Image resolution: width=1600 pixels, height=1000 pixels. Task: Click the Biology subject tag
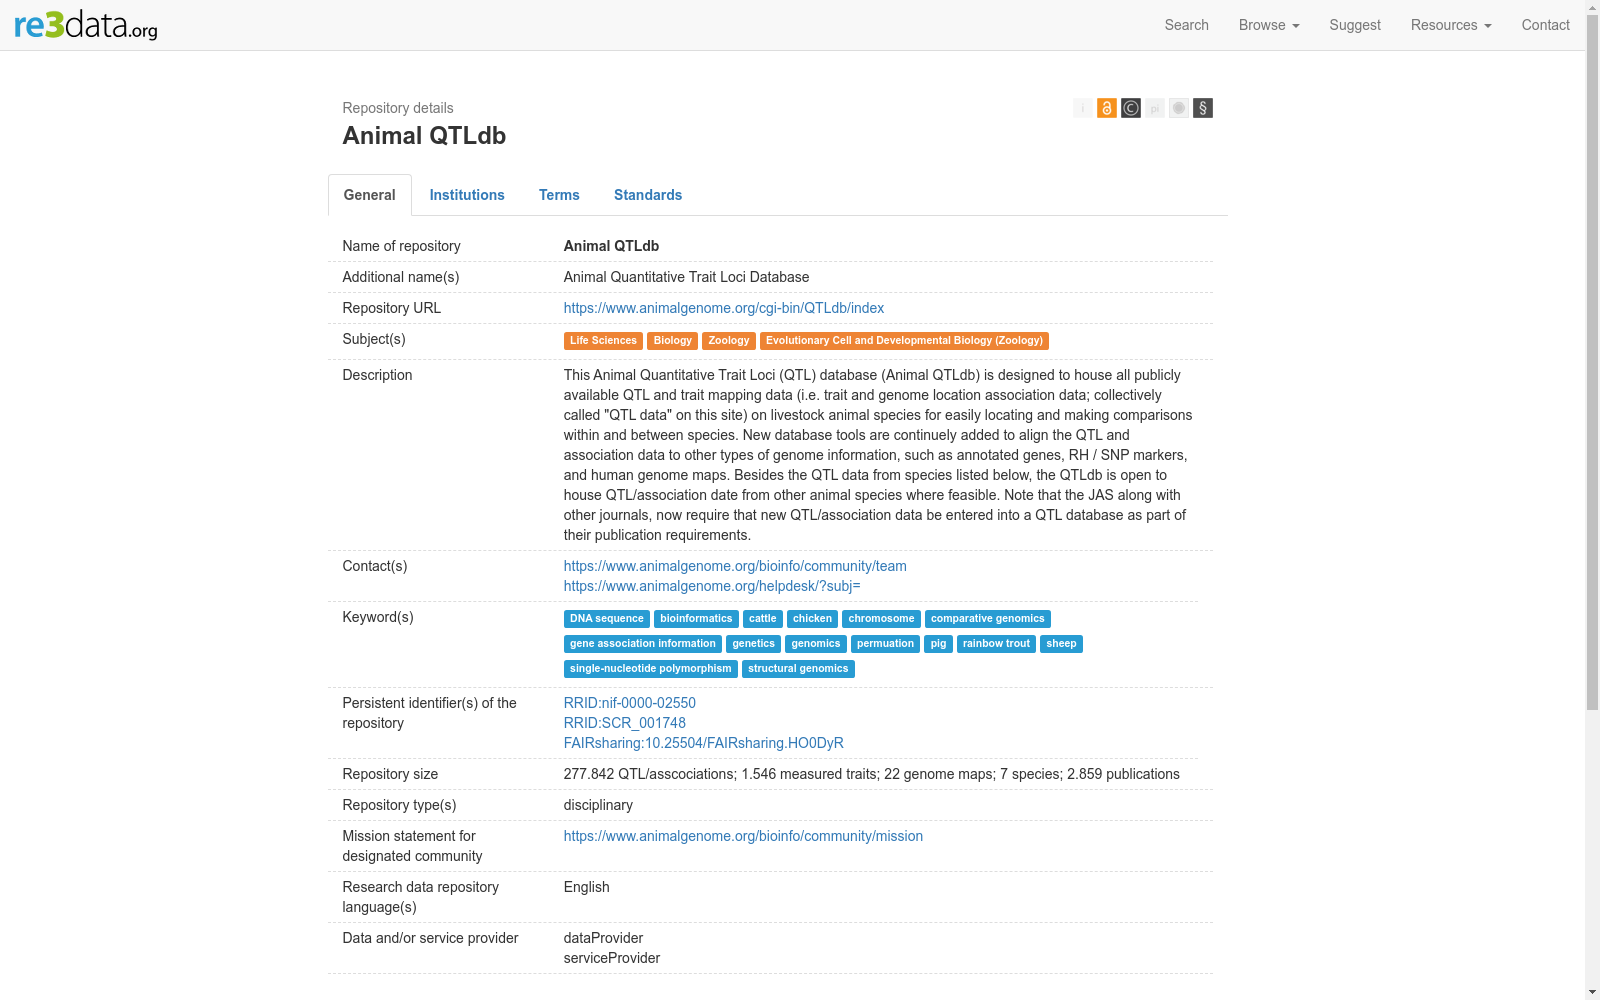(x=673, y=341)
